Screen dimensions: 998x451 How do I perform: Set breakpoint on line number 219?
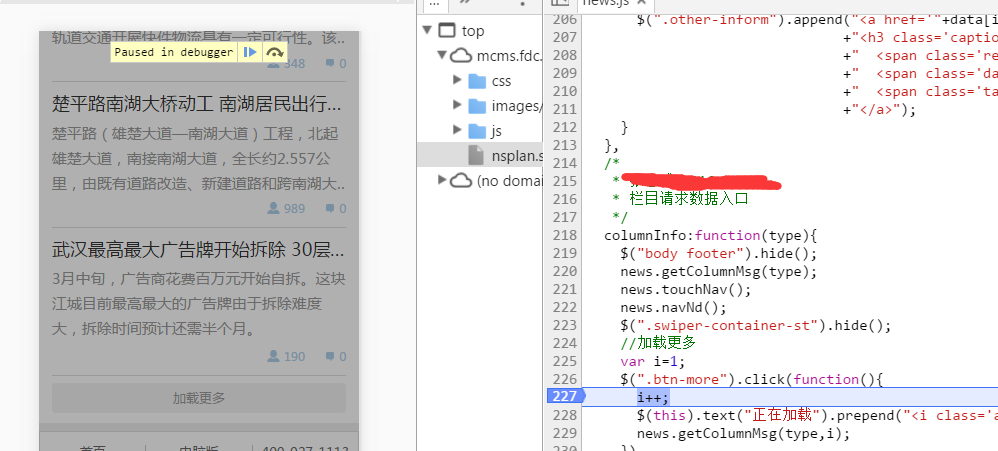coord(565,253)
